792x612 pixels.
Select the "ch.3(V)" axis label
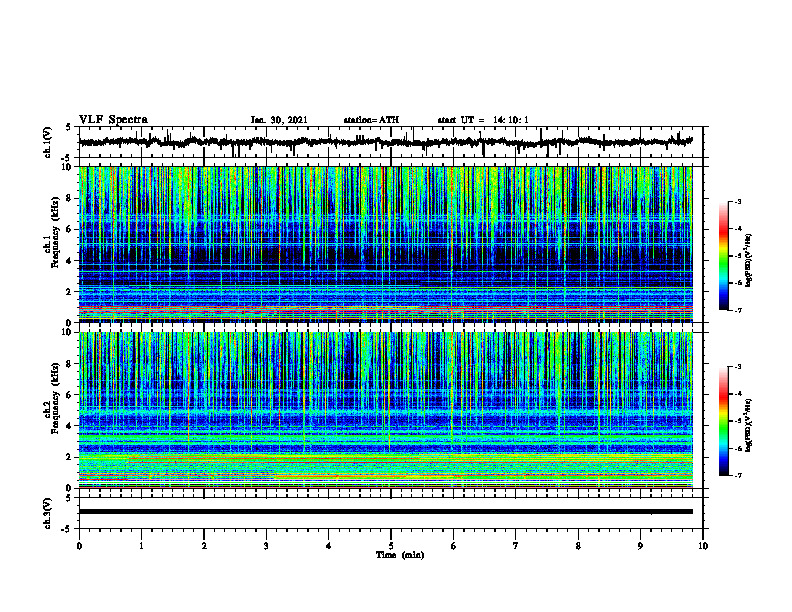point(48,513)
